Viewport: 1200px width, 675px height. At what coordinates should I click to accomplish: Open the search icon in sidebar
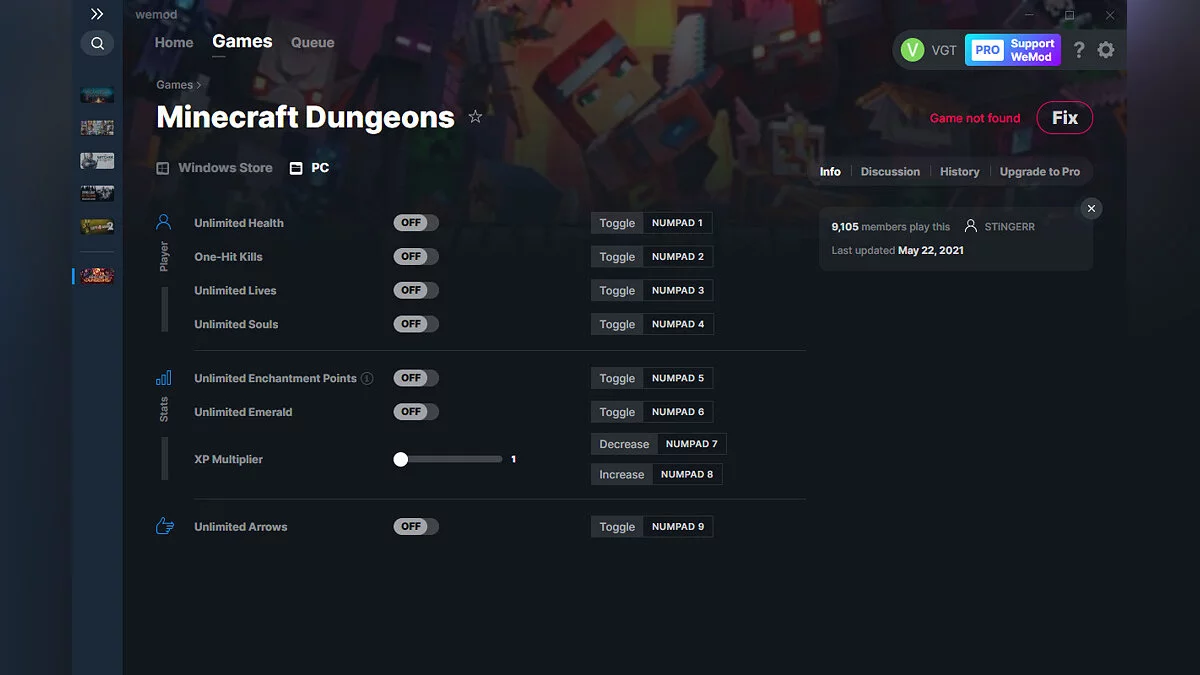click(x=97, y=43)
